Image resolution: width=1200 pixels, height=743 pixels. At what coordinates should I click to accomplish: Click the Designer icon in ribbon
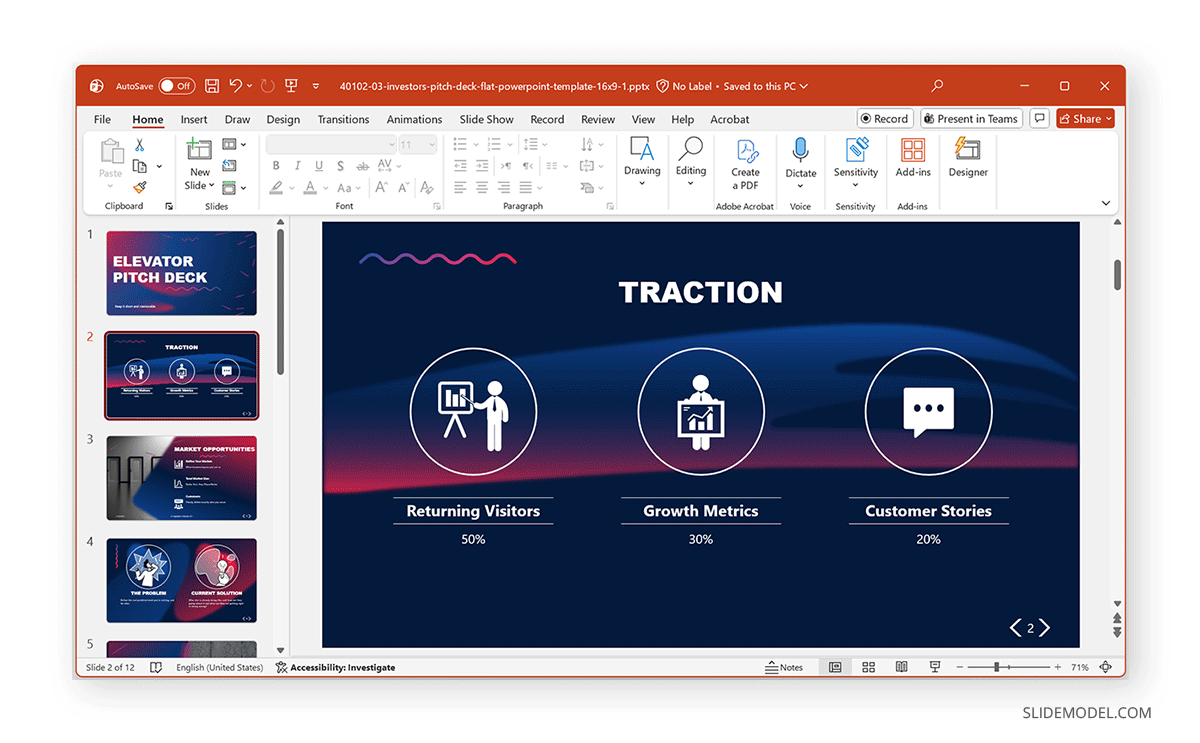tap(967, 157)
